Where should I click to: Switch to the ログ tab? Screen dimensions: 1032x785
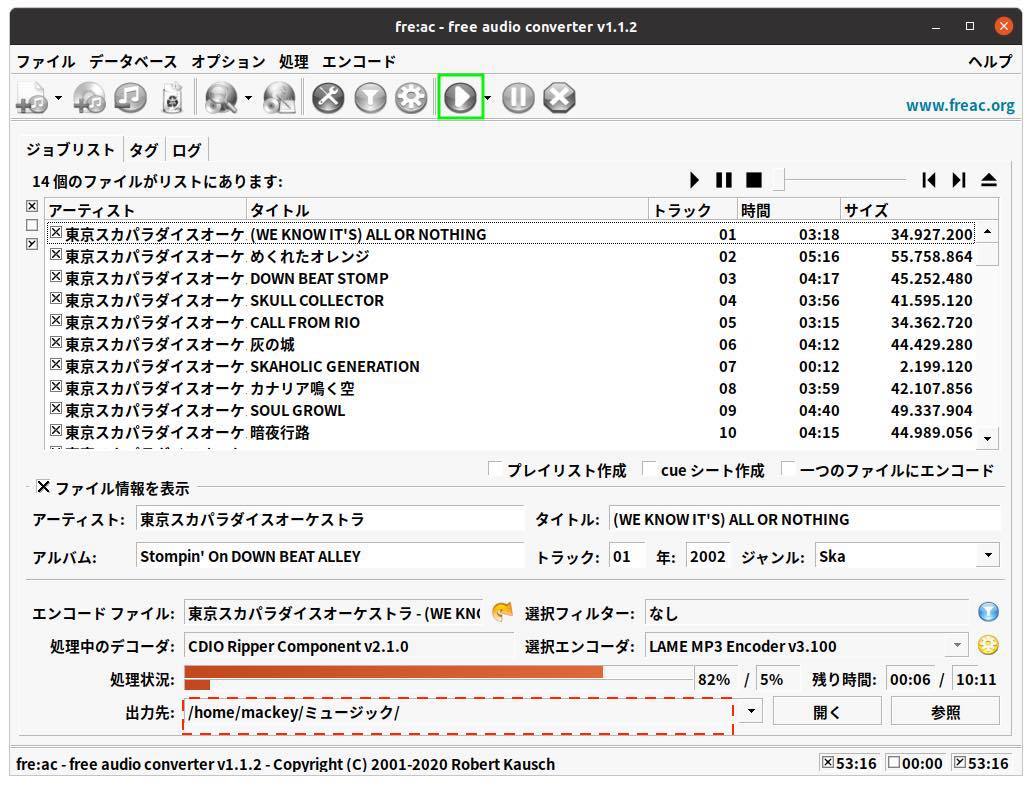(186, 149)
